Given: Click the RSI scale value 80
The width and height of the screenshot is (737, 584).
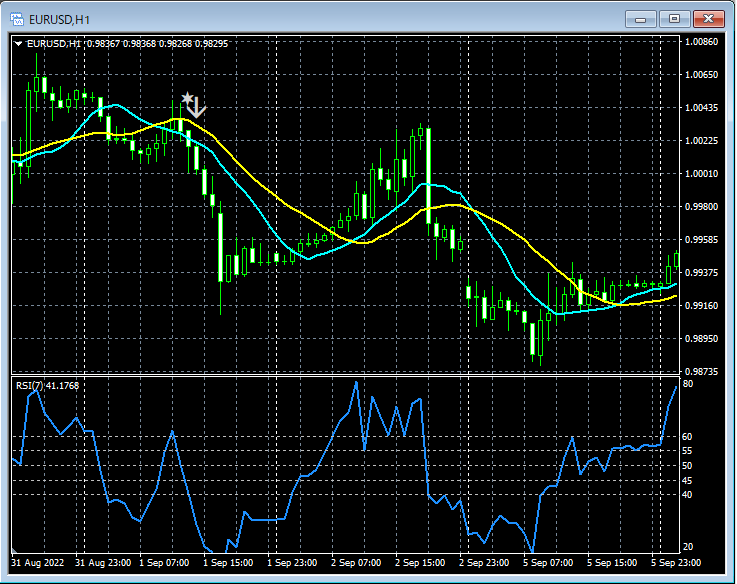Looking at the screenshot, I should coord(688,384).
